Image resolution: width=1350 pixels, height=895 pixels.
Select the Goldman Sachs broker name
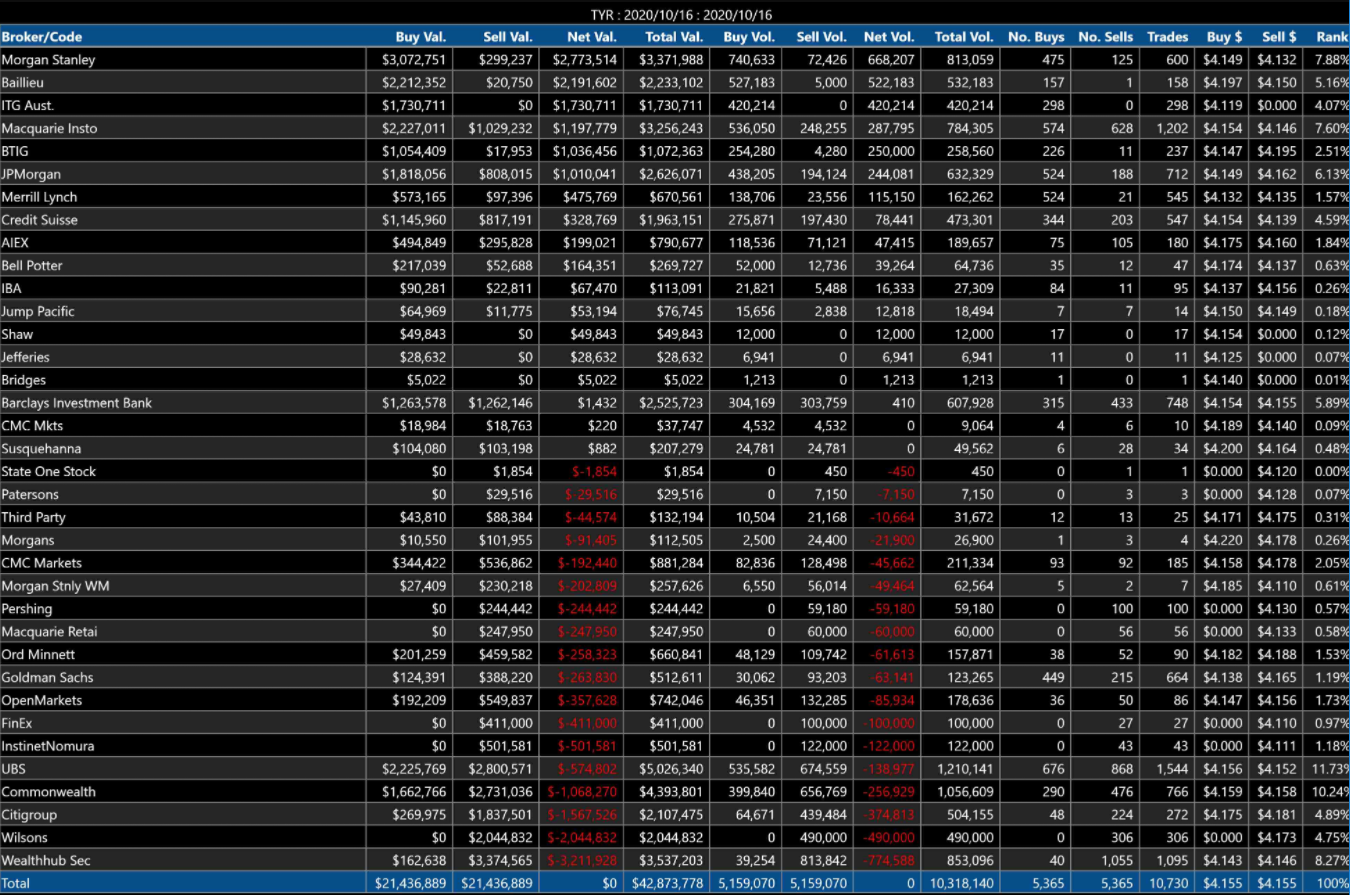pos(45,678)
